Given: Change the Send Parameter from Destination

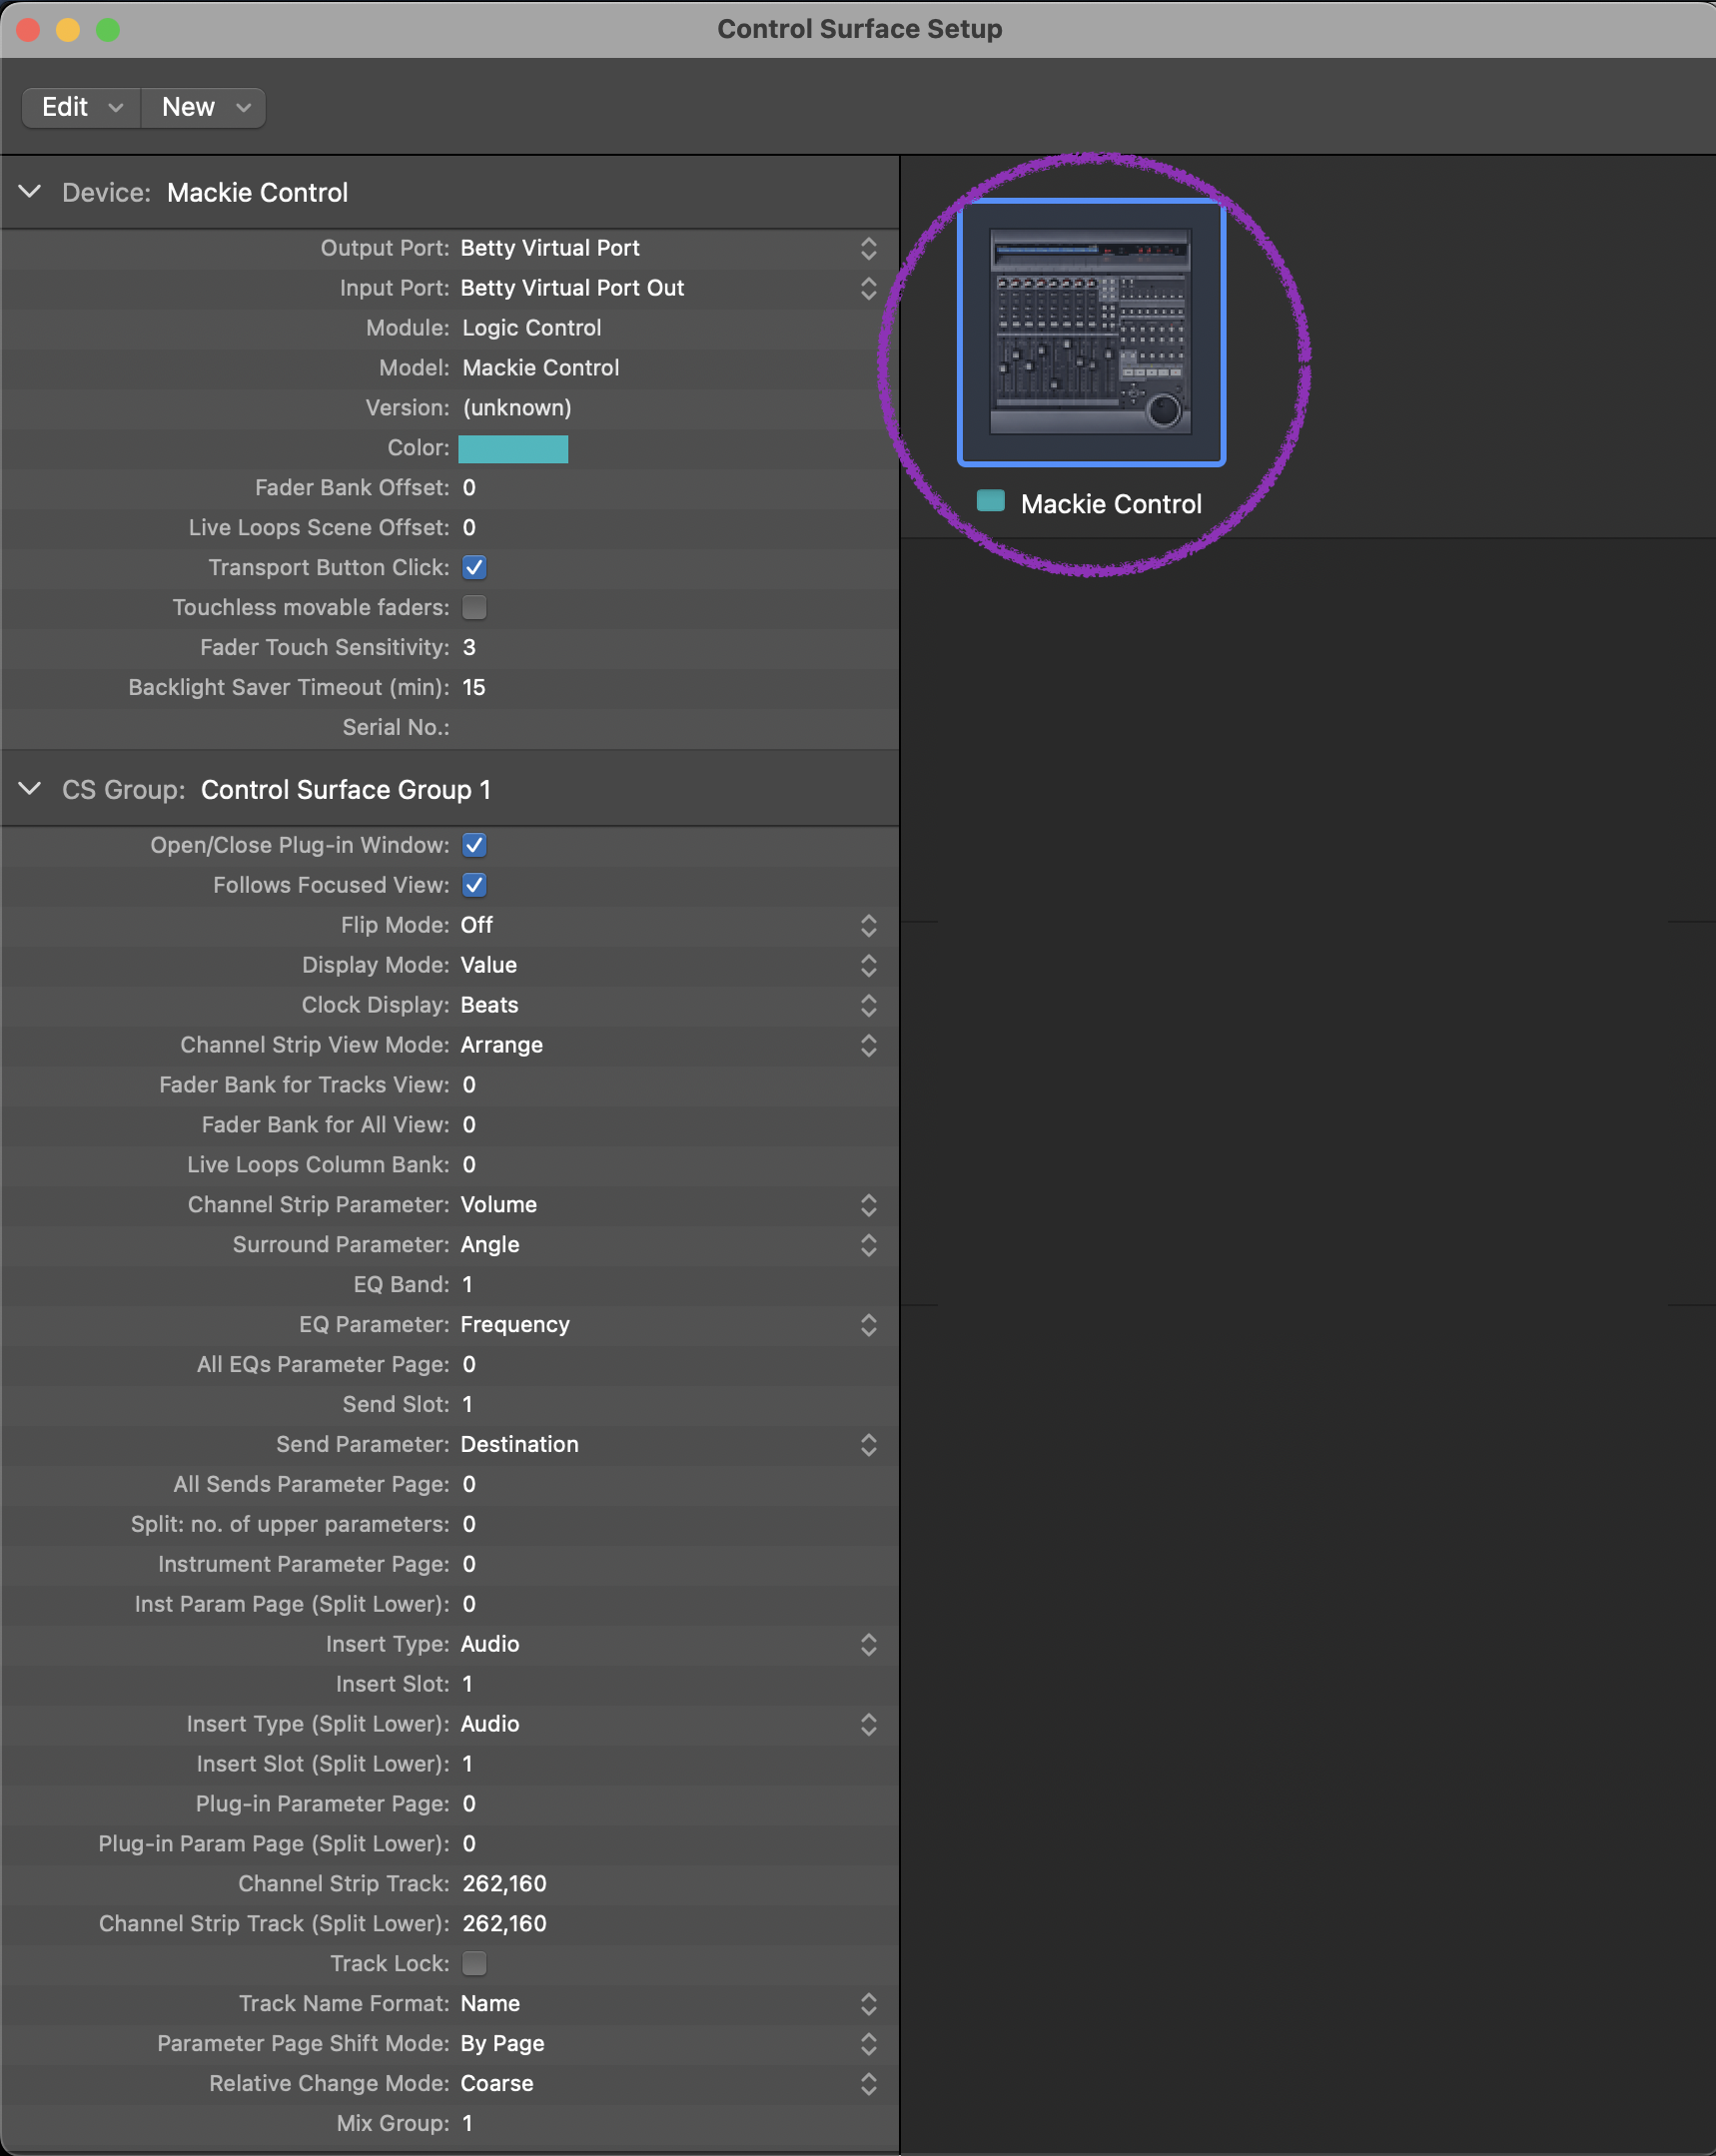Looking at the screenshot, I should click(x=868, y=1444).
